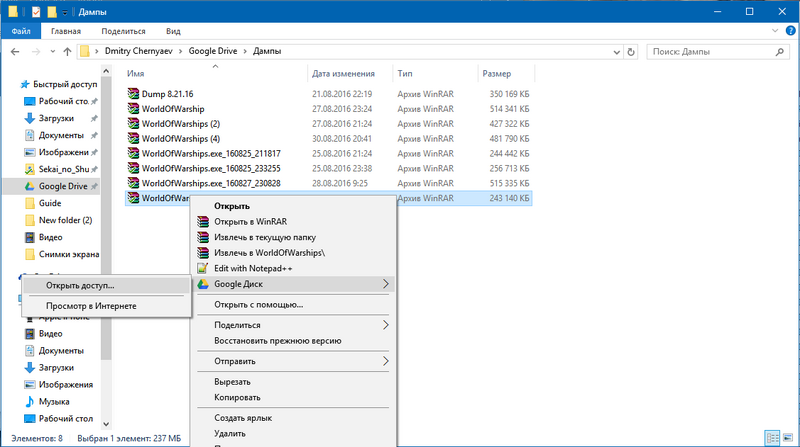
Task: Expand the Отправить submenu arrow
Action: point(386,361)
